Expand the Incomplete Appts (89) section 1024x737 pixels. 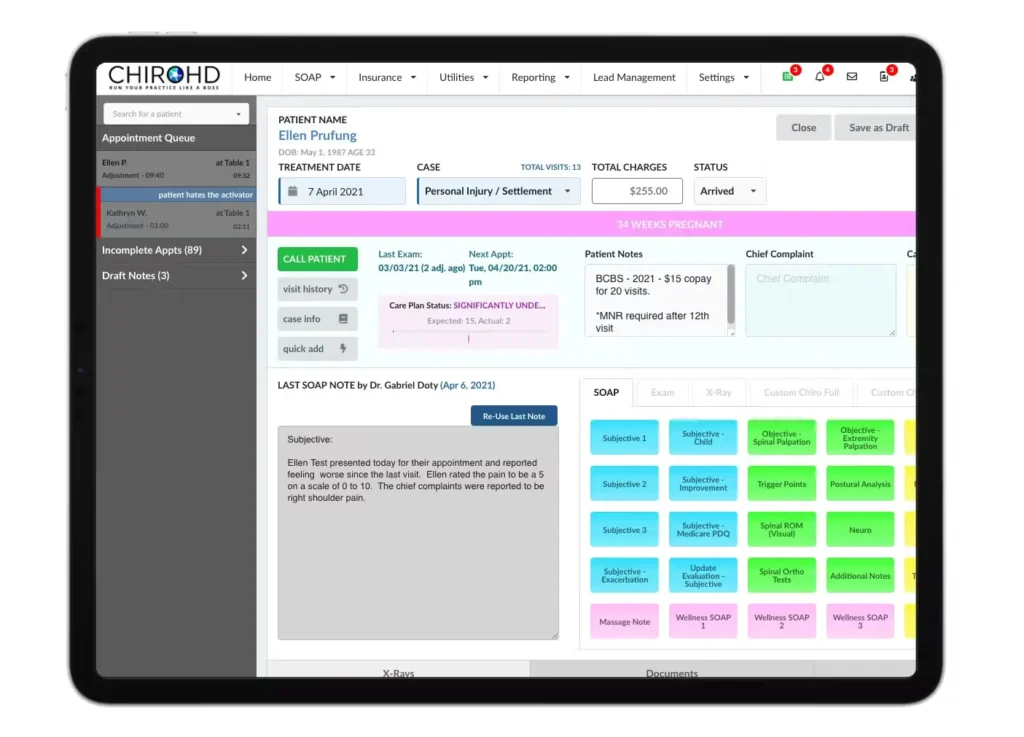[x=175, y=250]
